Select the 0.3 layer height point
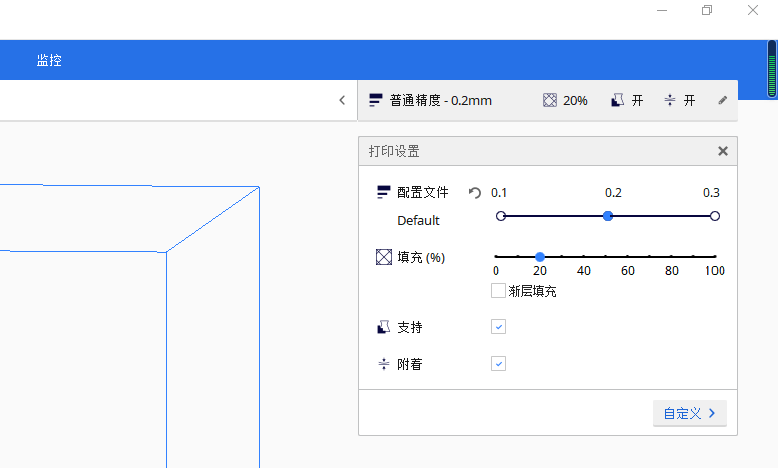The width and height of the screenshot is (778, 468). pos(714,215)
